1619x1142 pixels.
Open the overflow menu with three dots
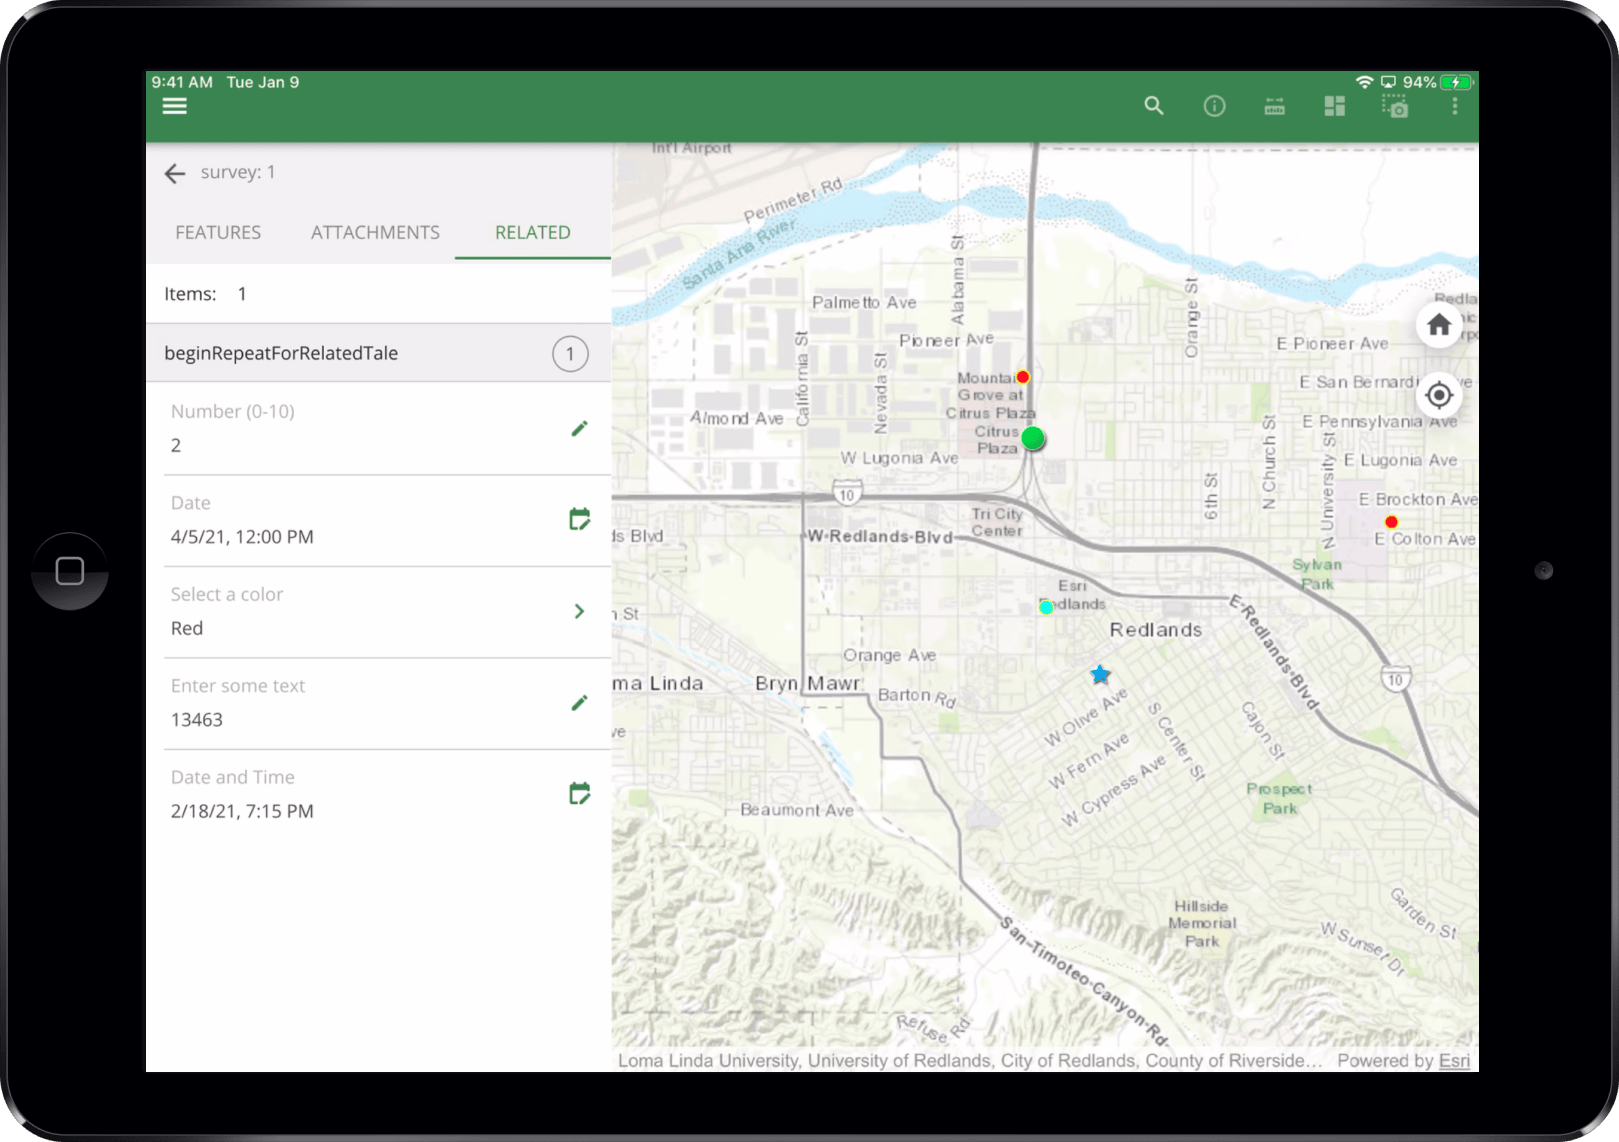click(x=1455, y=105)
